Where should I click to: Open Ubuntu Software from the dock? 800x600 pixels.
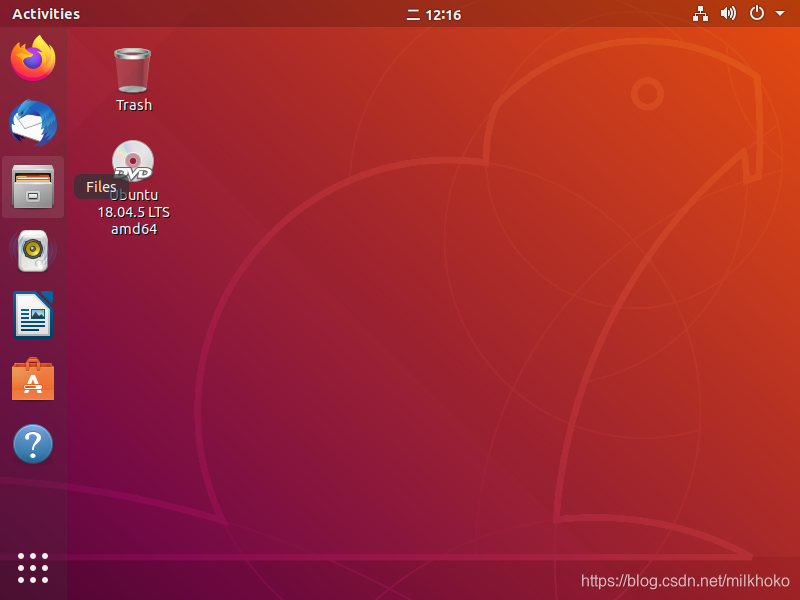click(33, 379)
